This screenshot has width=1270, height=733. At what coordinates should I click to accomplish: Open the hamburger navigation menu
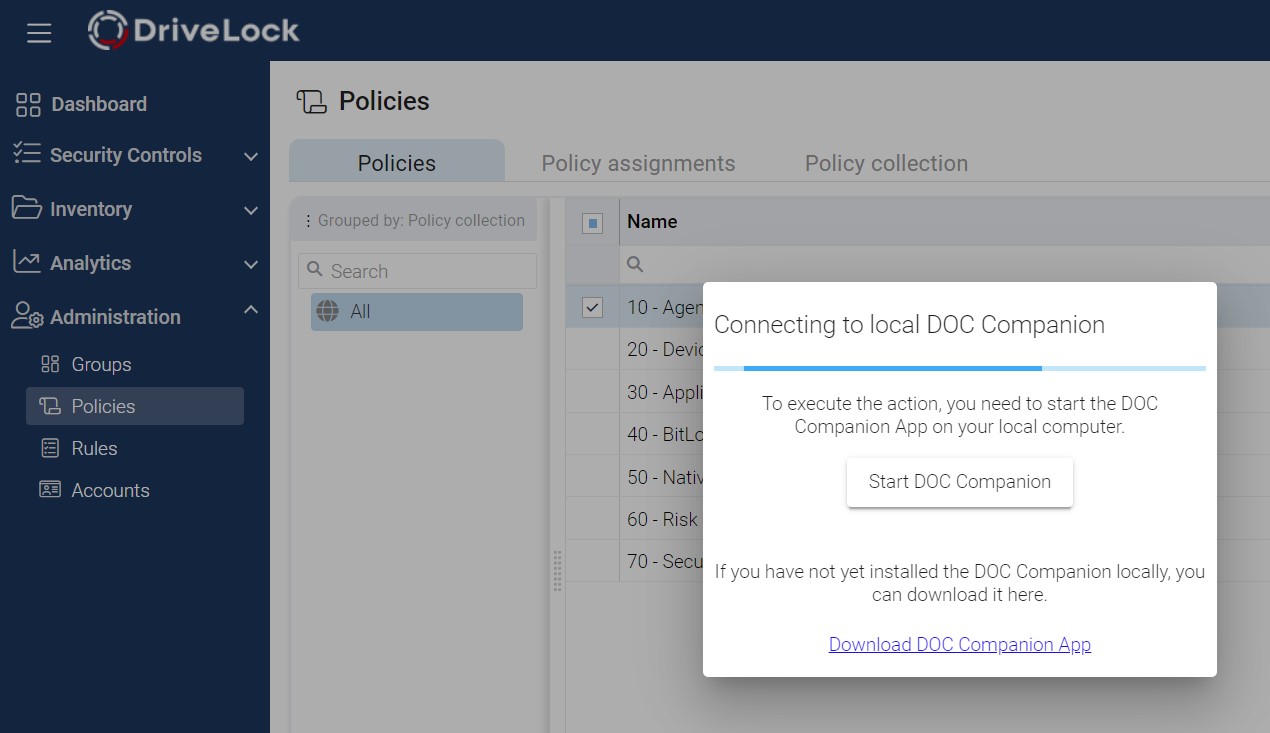pos(39,33)
